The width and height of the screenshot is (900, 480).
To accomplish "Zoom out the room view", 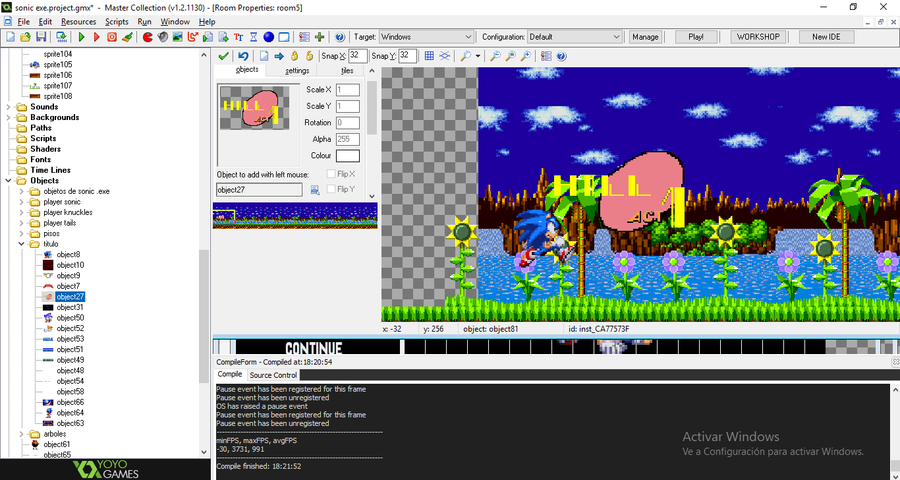I will (495, 56).
